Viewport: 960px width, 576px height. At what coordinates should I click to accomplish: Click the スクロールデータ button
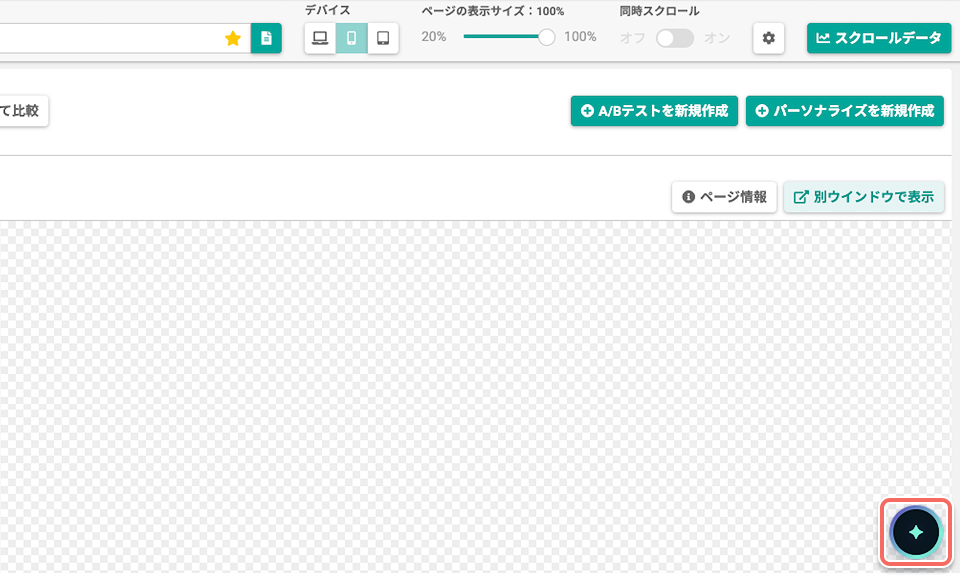(879, 38)
